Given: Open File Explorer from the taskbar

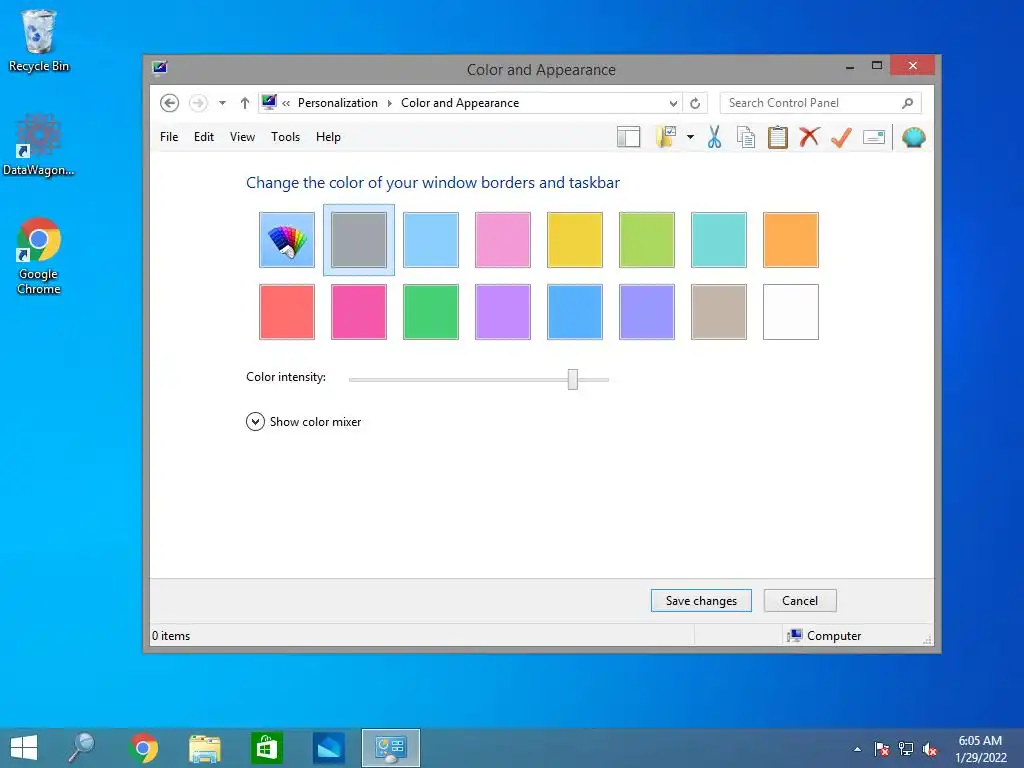Looking at the screenshot, I should [x=204, y=748].
